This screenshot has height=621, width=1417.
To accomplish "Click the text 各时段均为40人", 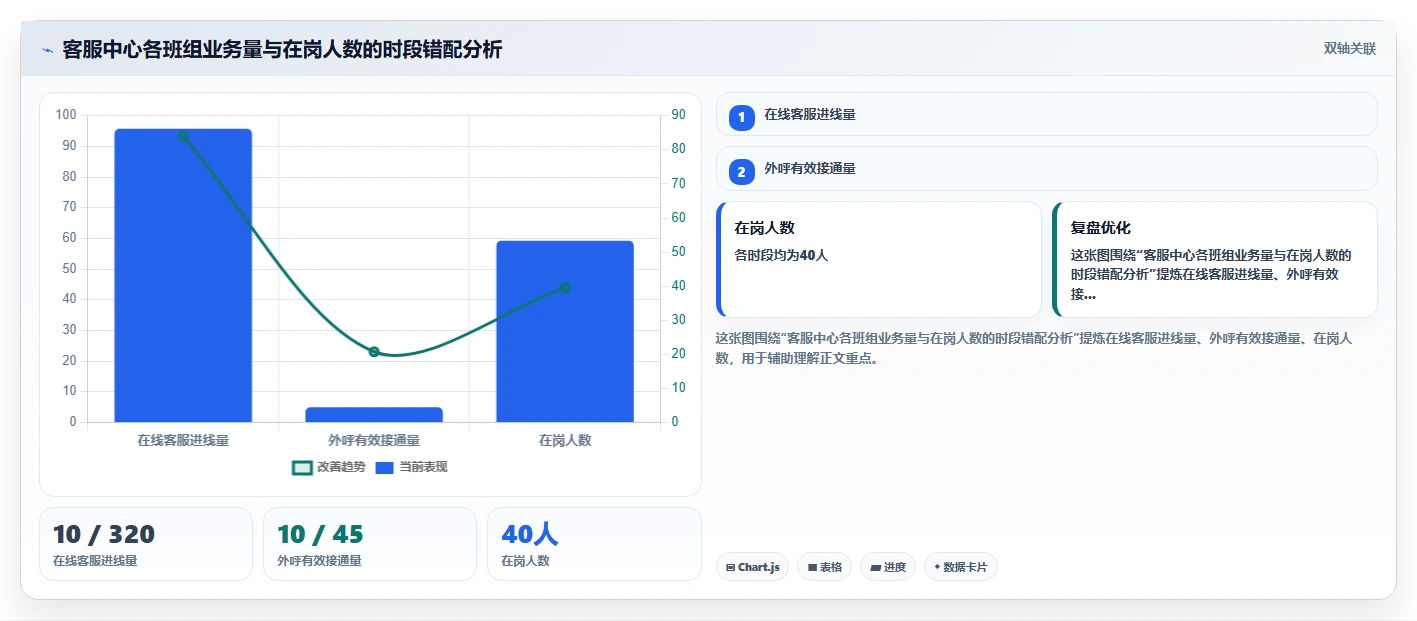I will [782, 255].
